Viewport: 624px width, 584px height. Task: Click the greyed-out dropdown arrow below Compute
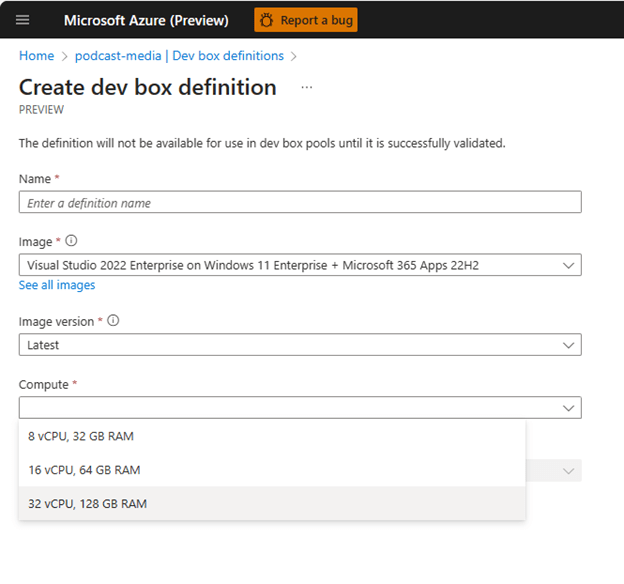tap(568, 470)
